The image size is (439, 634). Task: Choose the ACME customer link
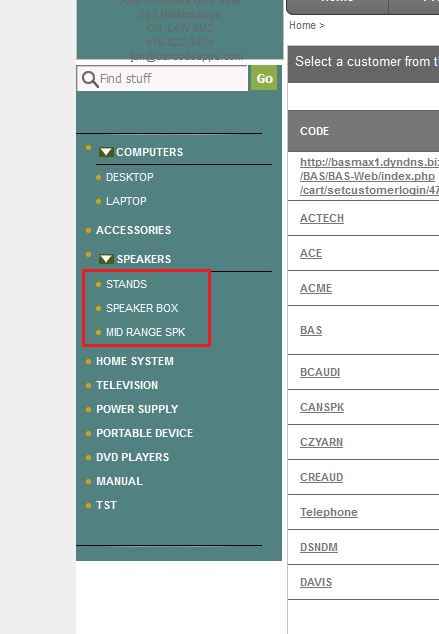[x=316, y=288]
